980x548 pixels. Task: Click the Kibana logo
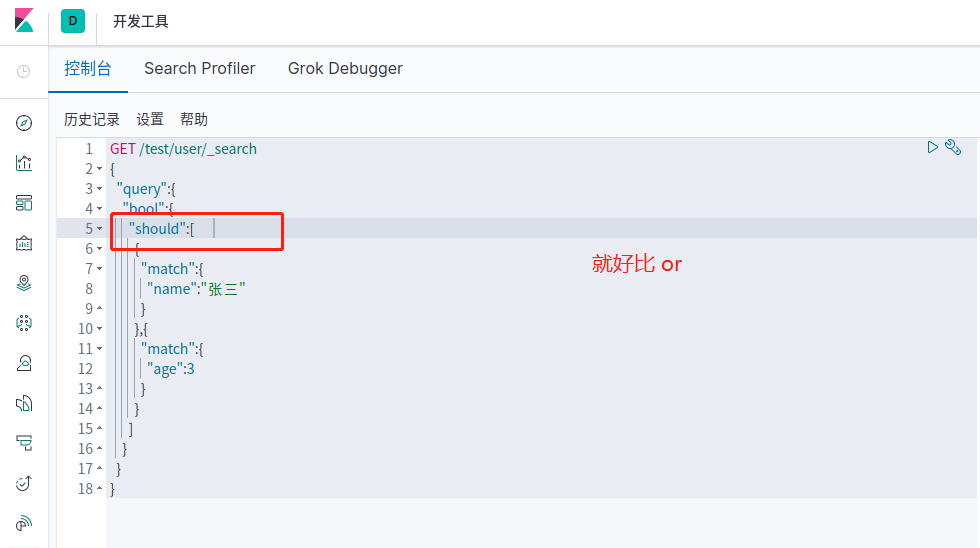24,21
